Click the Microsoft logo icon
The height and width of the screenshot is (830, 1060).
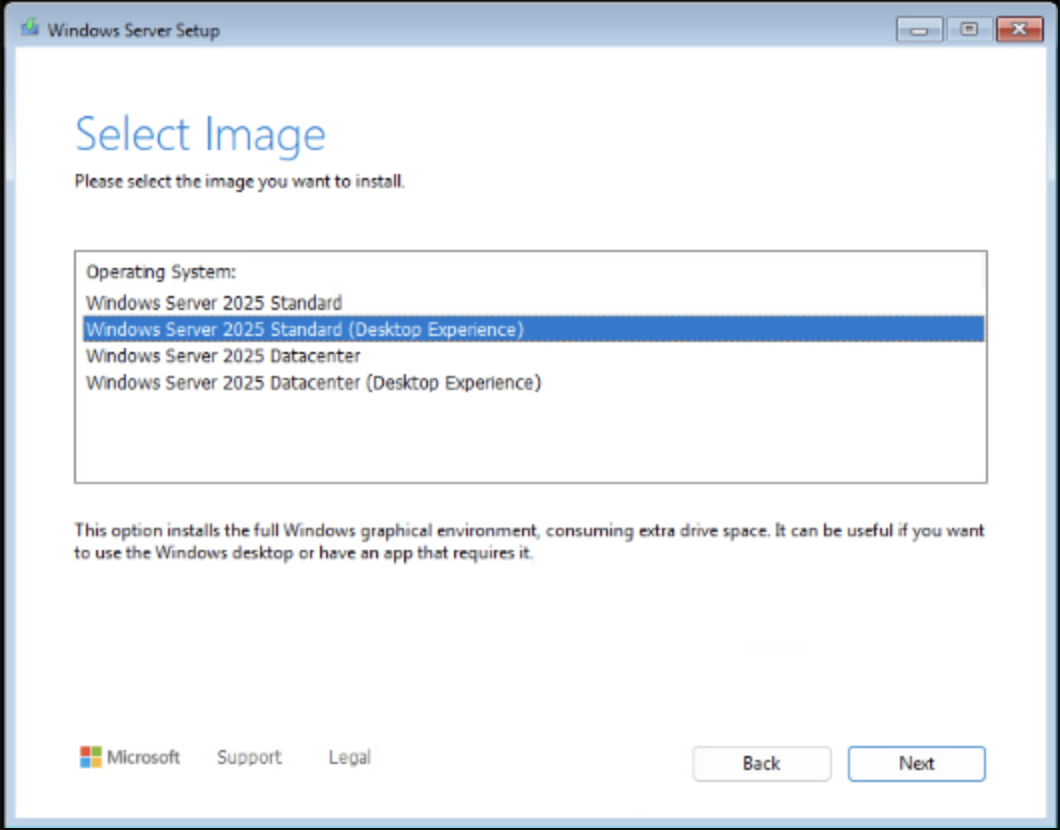coord(91,757)
